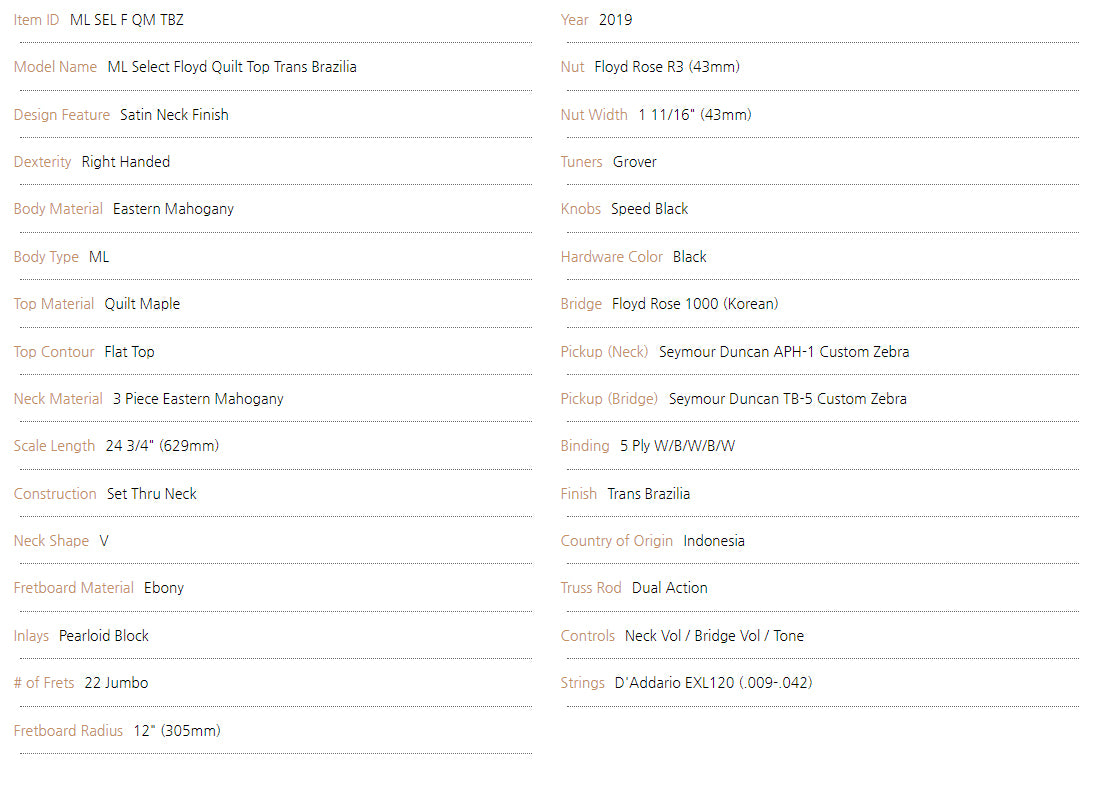Screen dimensions: 1106x793
Task: Select the Seymour Duncan APH-1 Custom Zebra text
Action: point(784,352)
